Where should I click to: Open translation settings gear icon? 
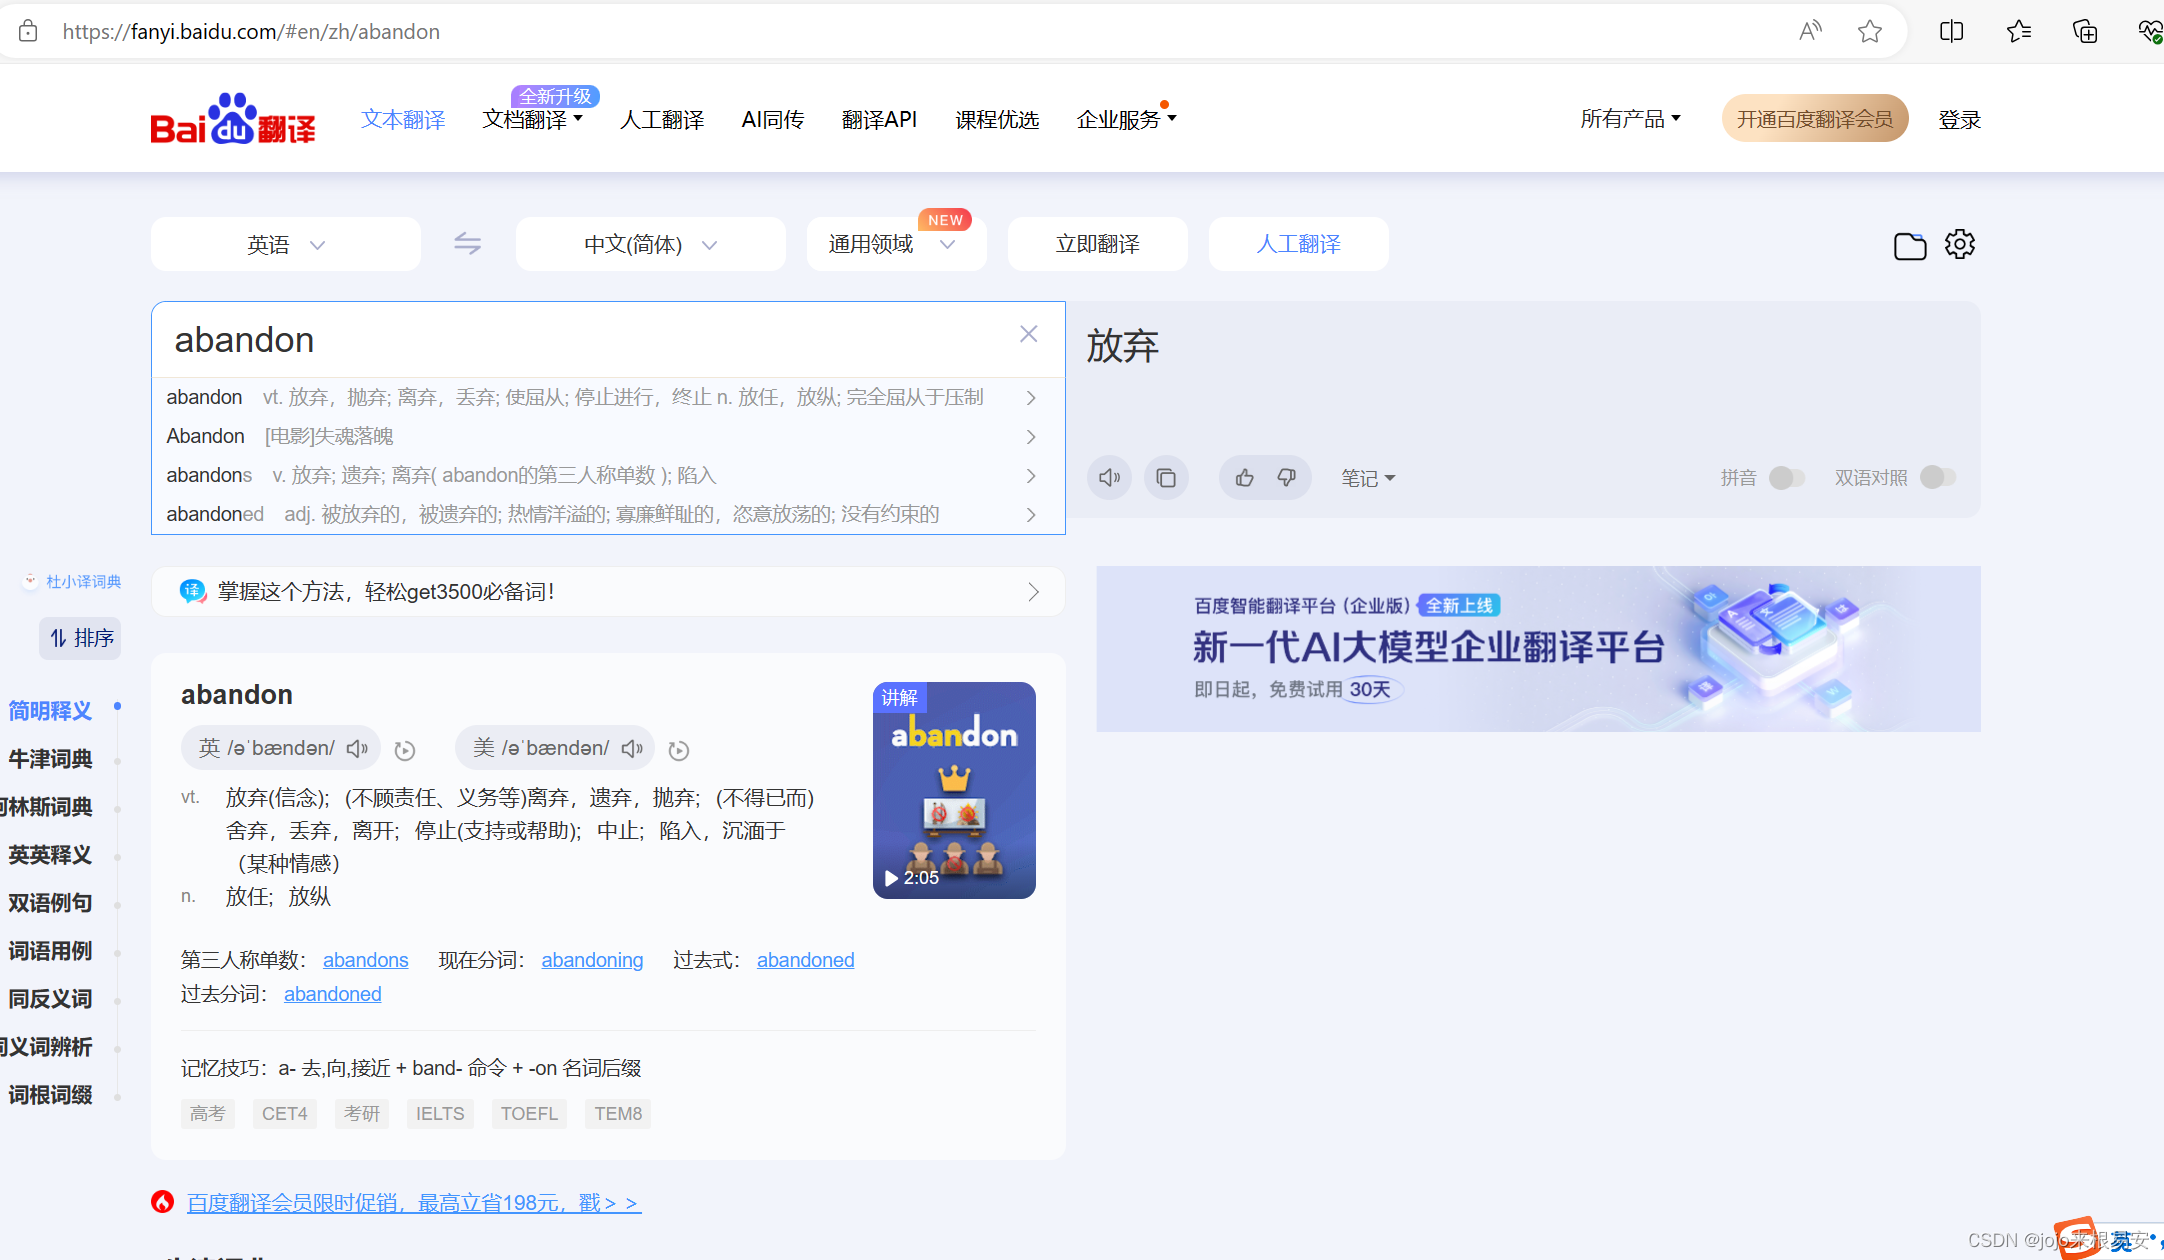tap(1960, 244)
